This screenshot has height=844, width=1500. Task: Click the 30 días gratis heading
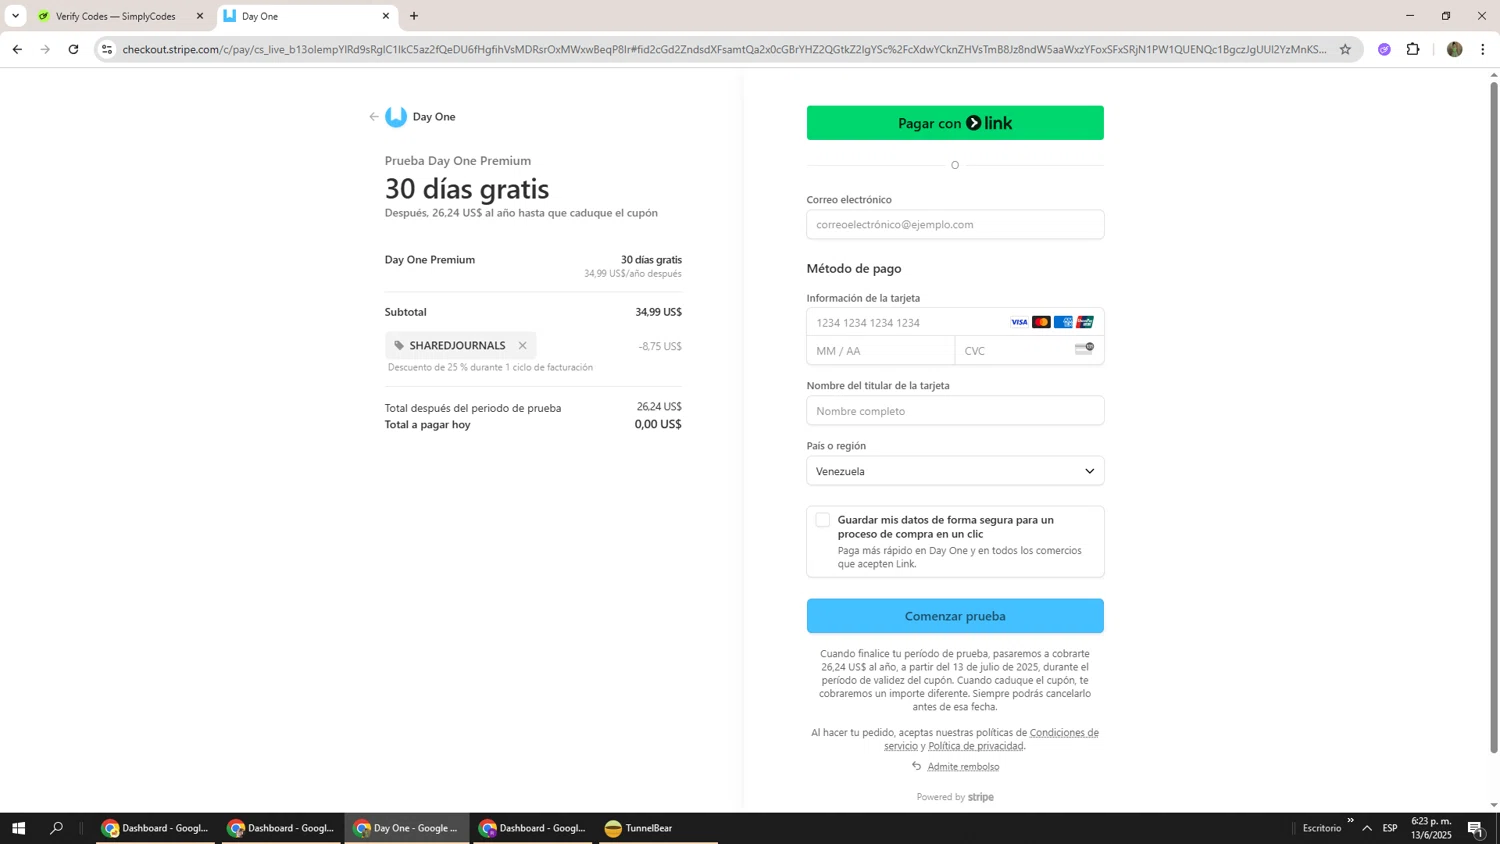coord(467,189)
